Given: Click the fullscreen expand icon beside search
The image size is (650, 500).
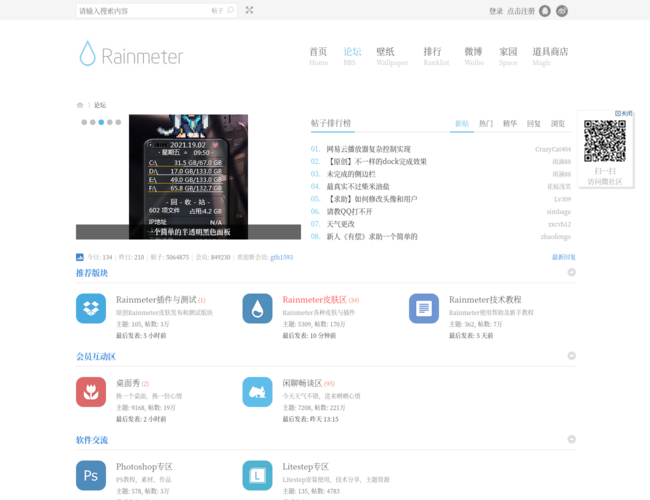Looking at the screenshot, I should pos(249,10).
